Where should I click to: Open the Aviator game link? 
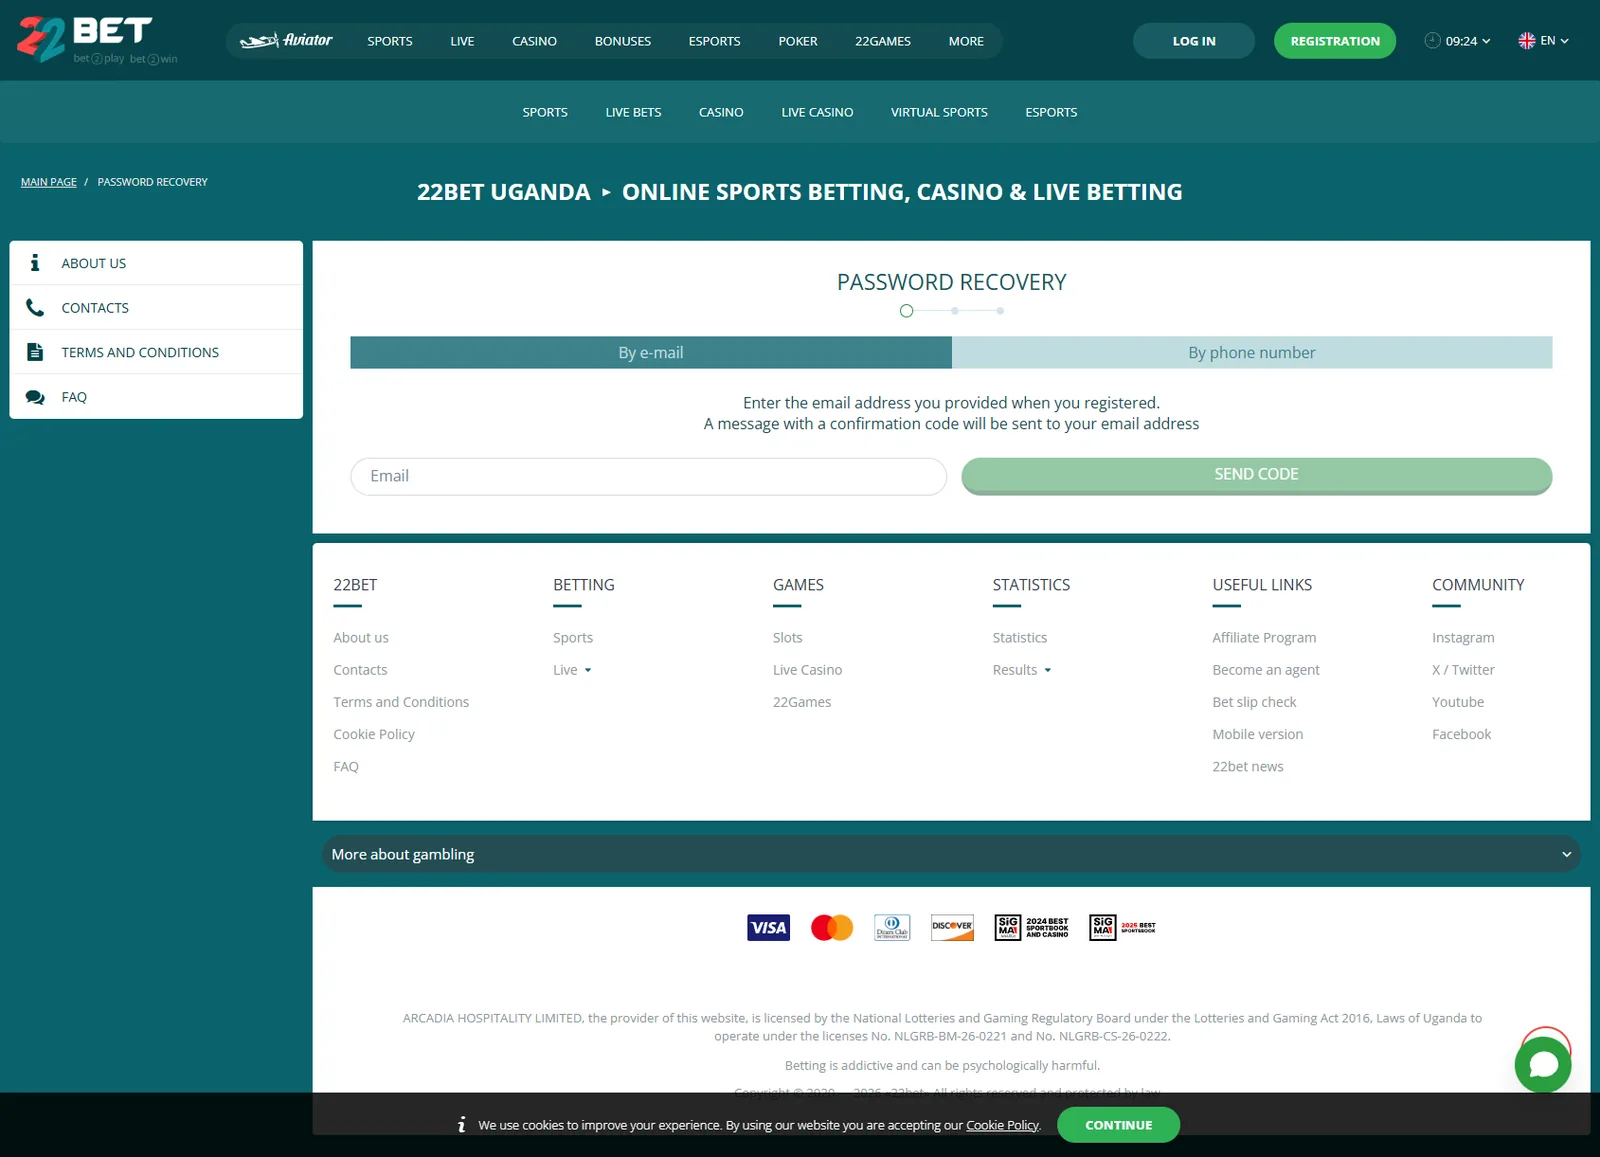coord(286,41)
